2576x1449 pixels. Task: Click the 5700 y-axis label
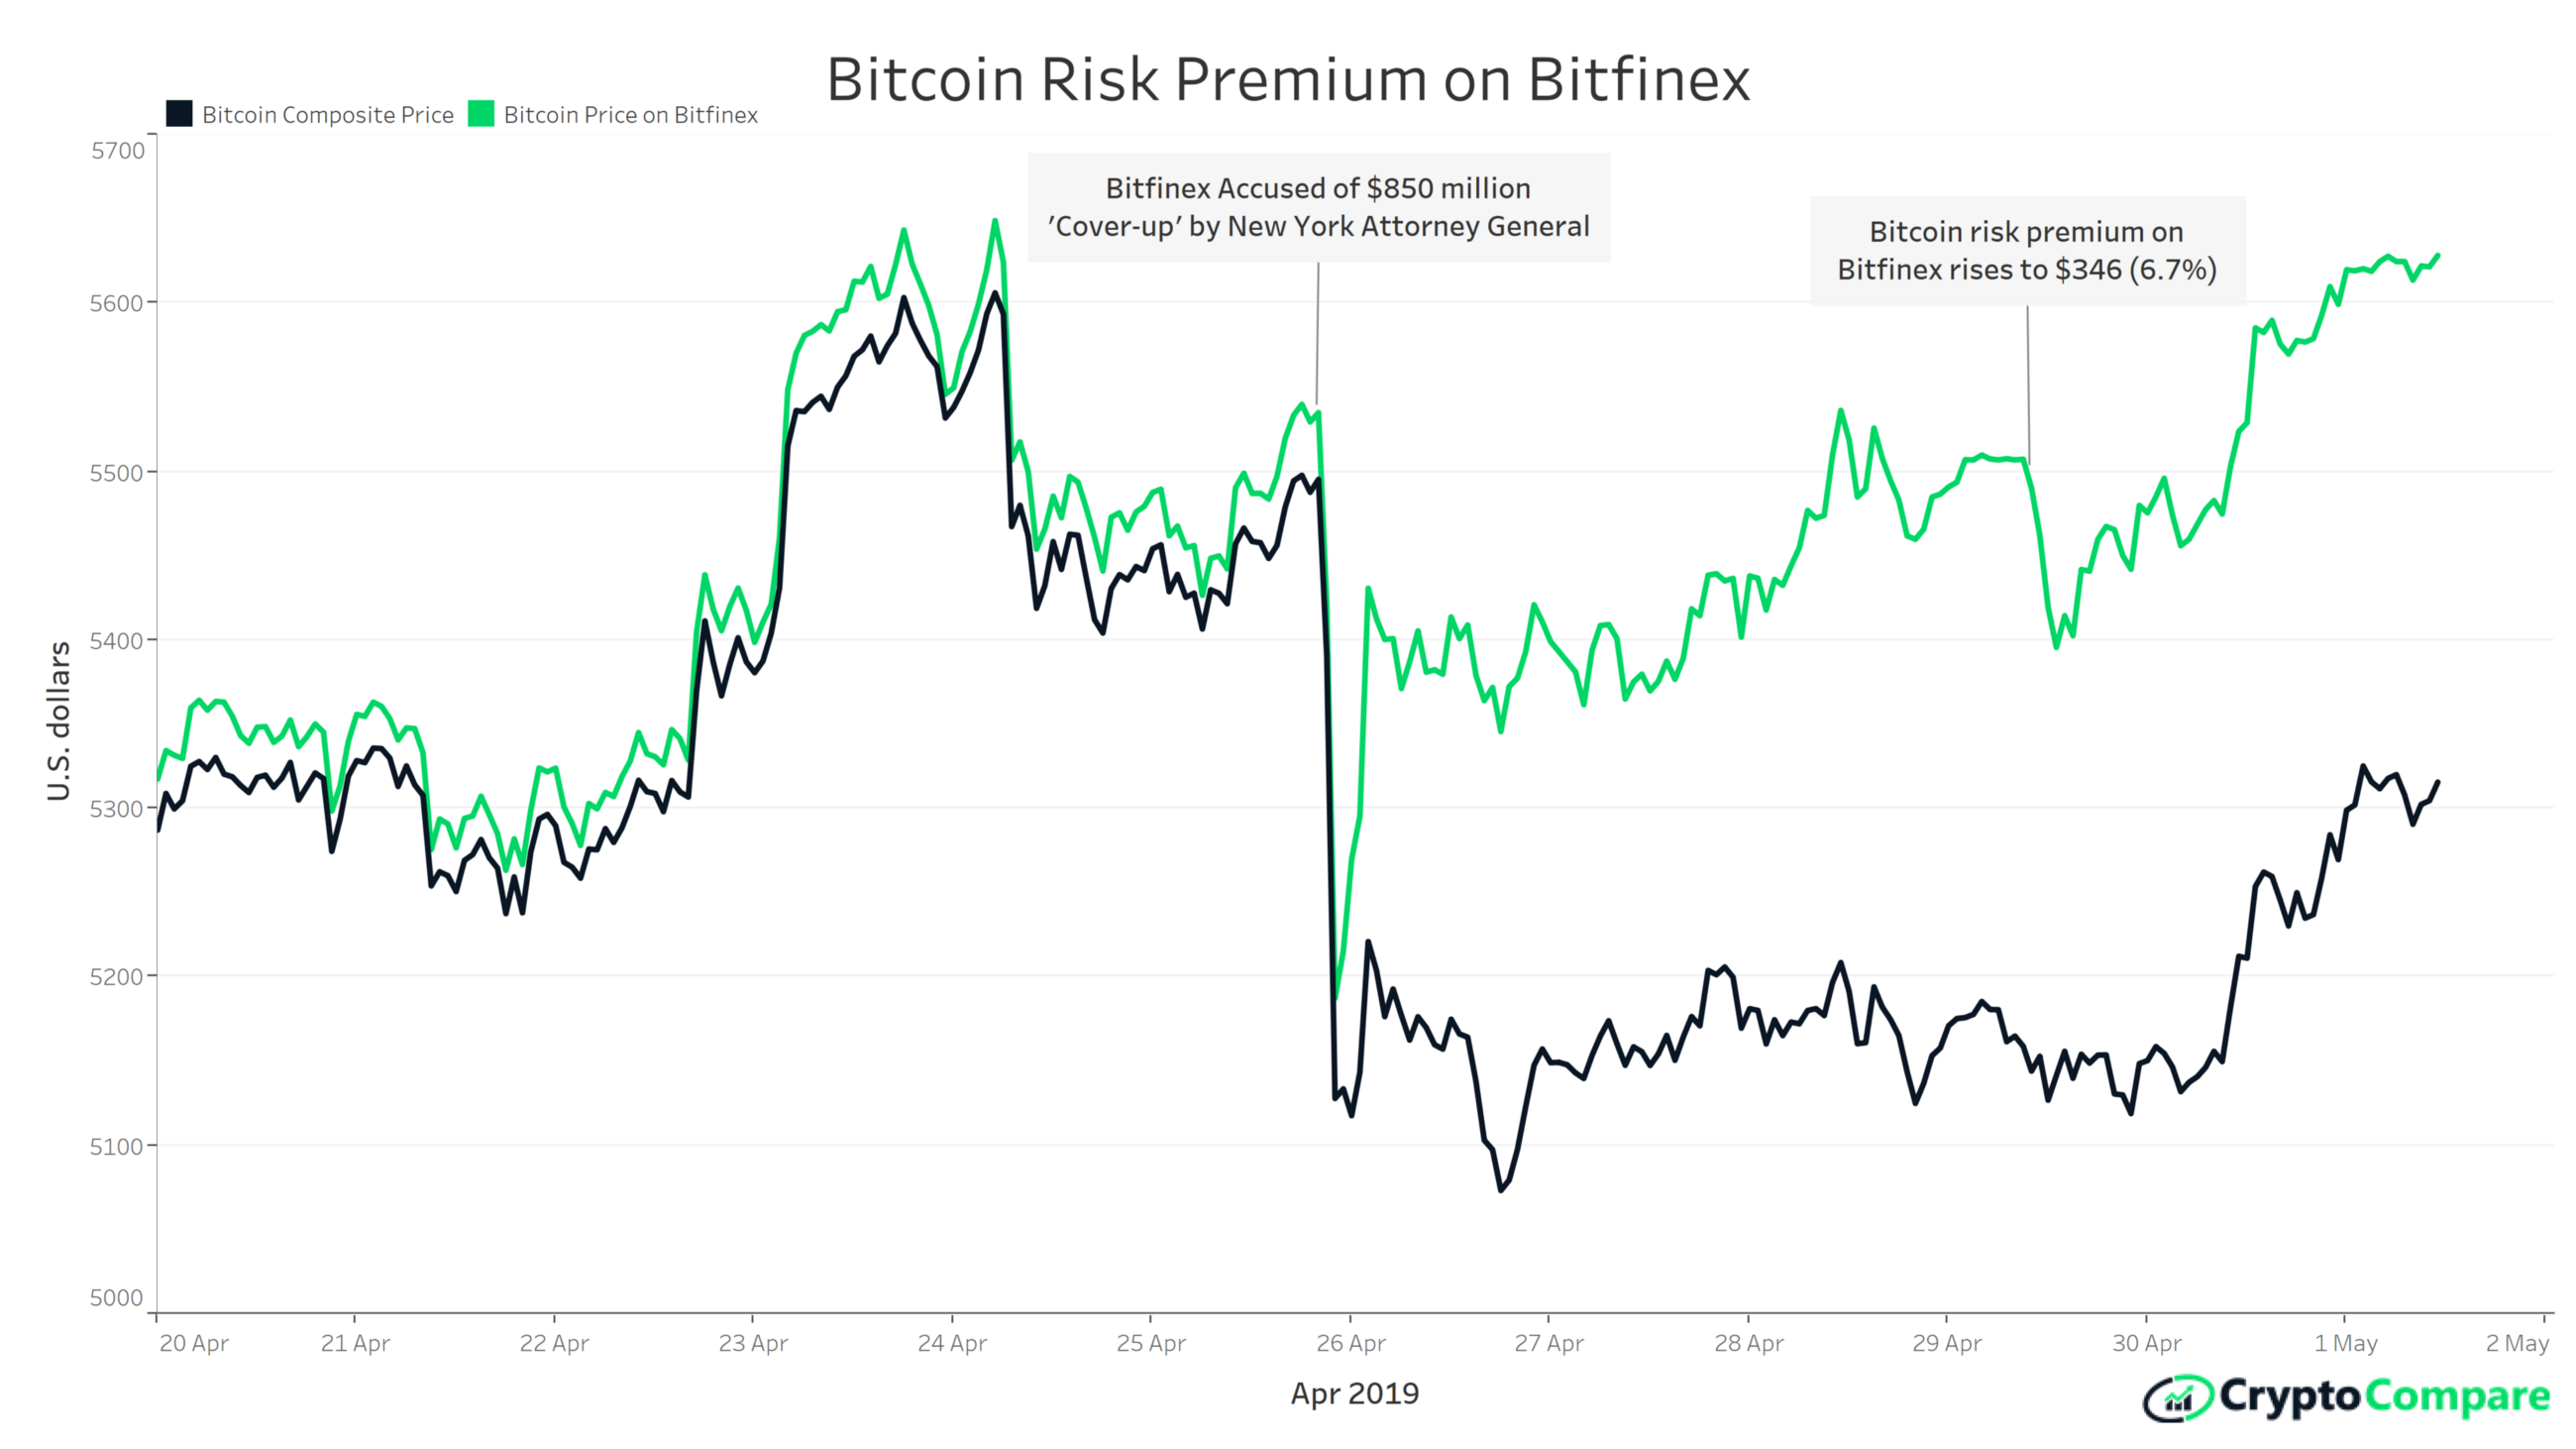[x=118, y=151]
